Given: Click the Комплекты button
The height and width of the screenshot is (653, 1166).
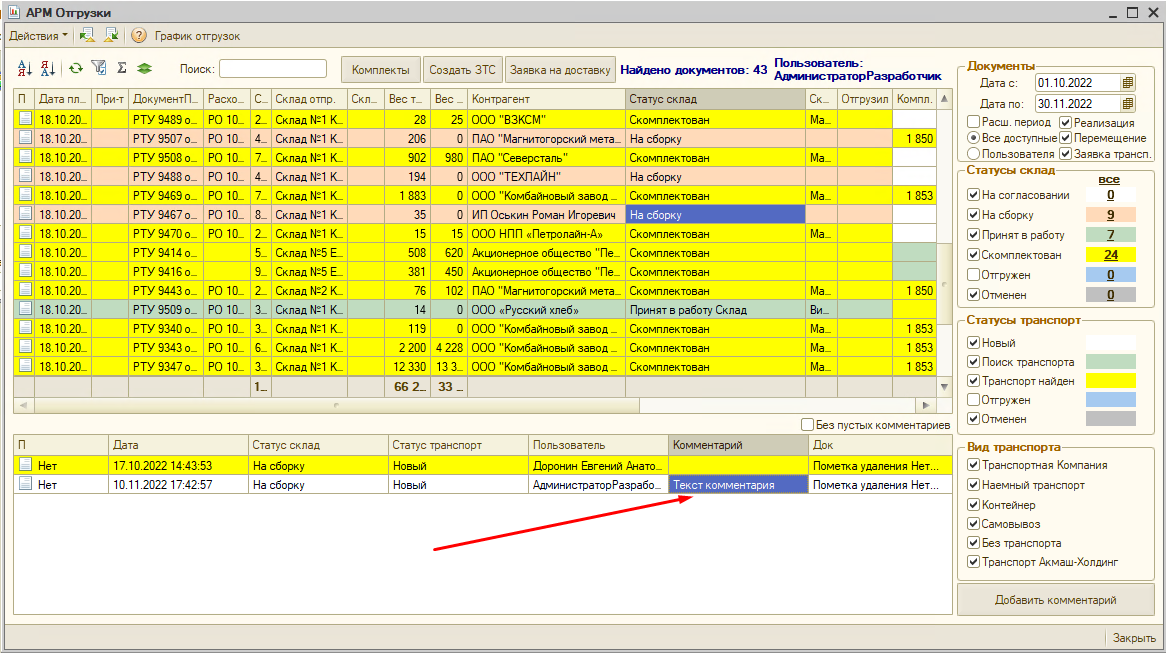Looking at the screenshot, I should click(x=381, y=70).
